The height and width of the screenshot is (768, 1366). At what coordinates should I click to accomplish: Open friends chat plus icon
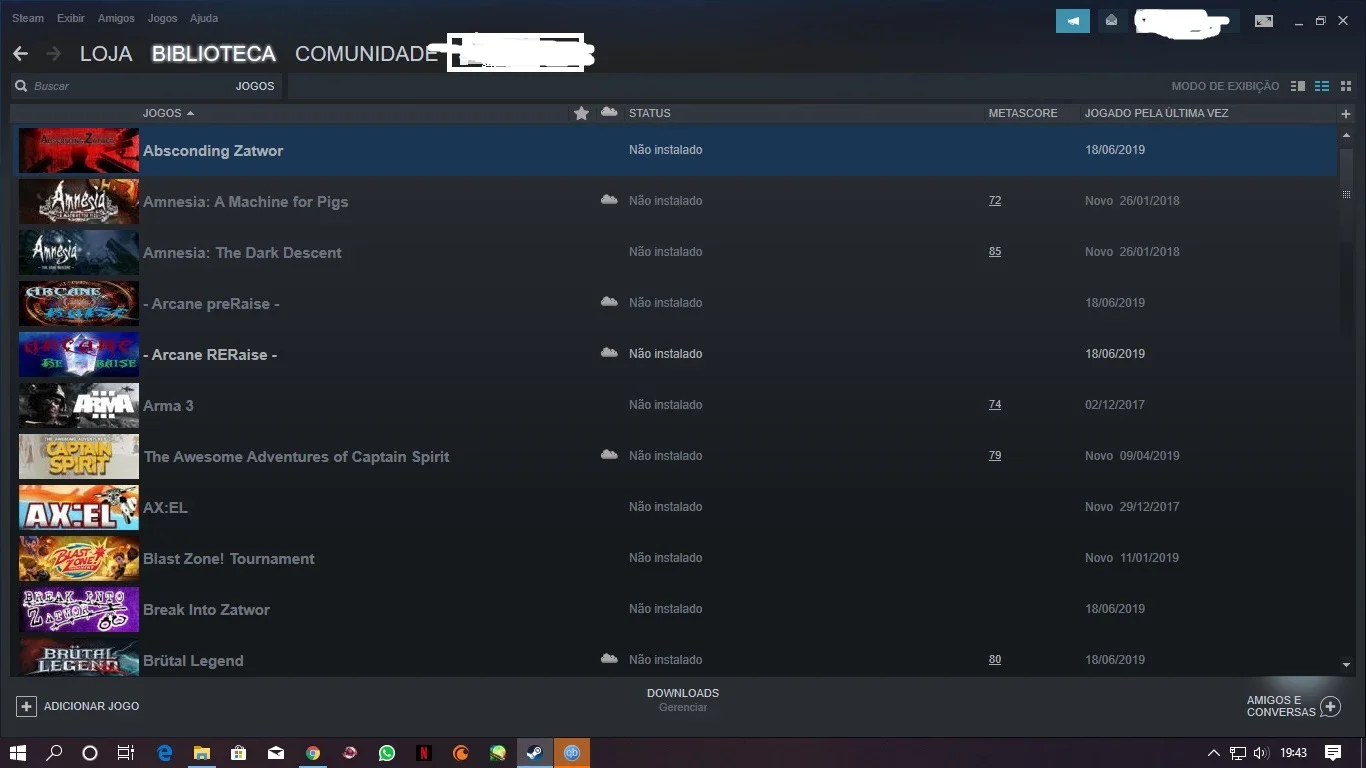pos(1330,707)
